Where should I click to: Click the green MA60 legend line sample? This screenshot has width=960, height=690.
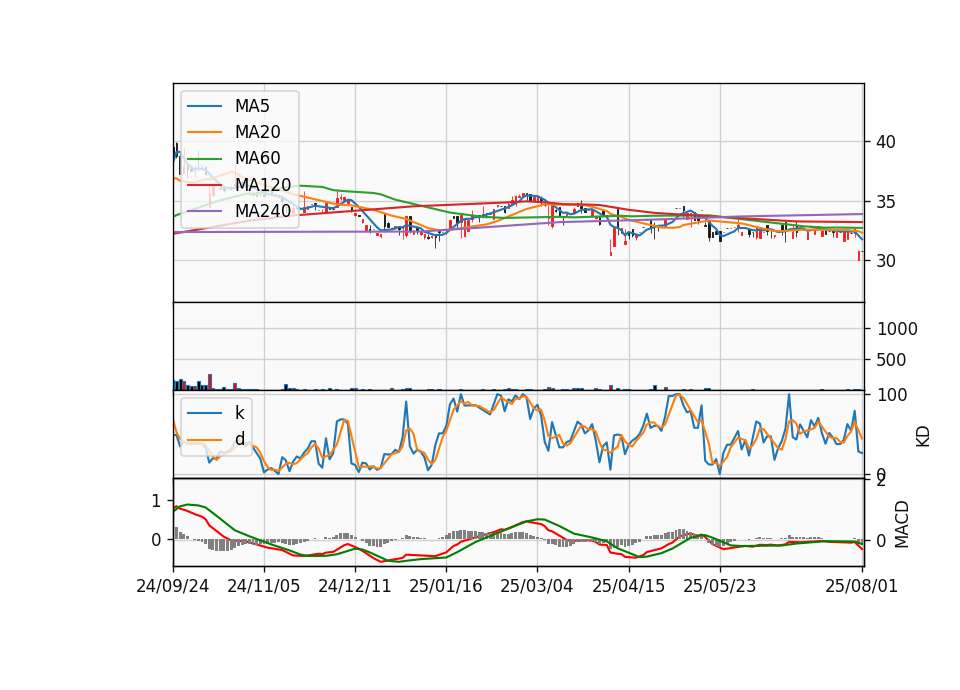204,159
